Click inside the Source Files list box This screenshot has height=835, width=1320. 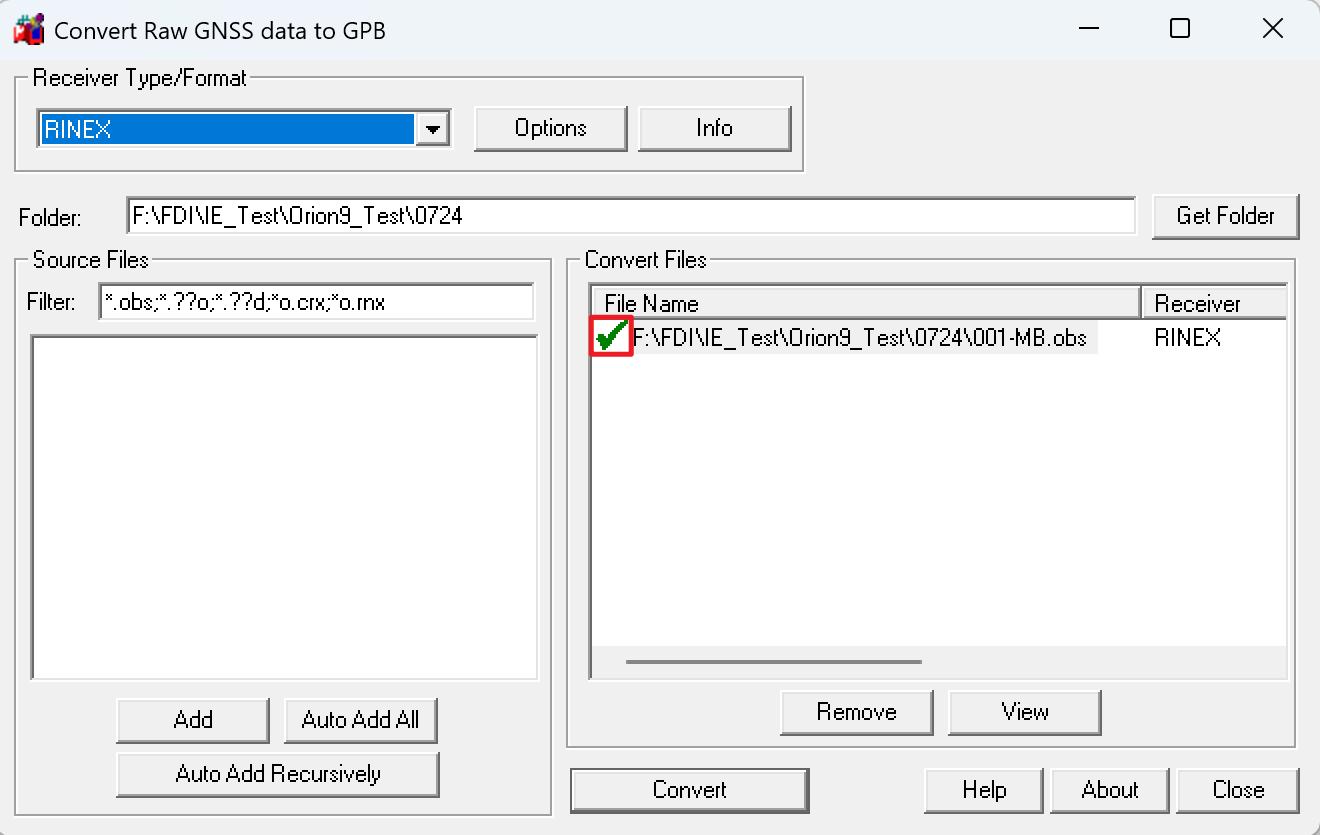pyautogui.click(x=285, y=508)
